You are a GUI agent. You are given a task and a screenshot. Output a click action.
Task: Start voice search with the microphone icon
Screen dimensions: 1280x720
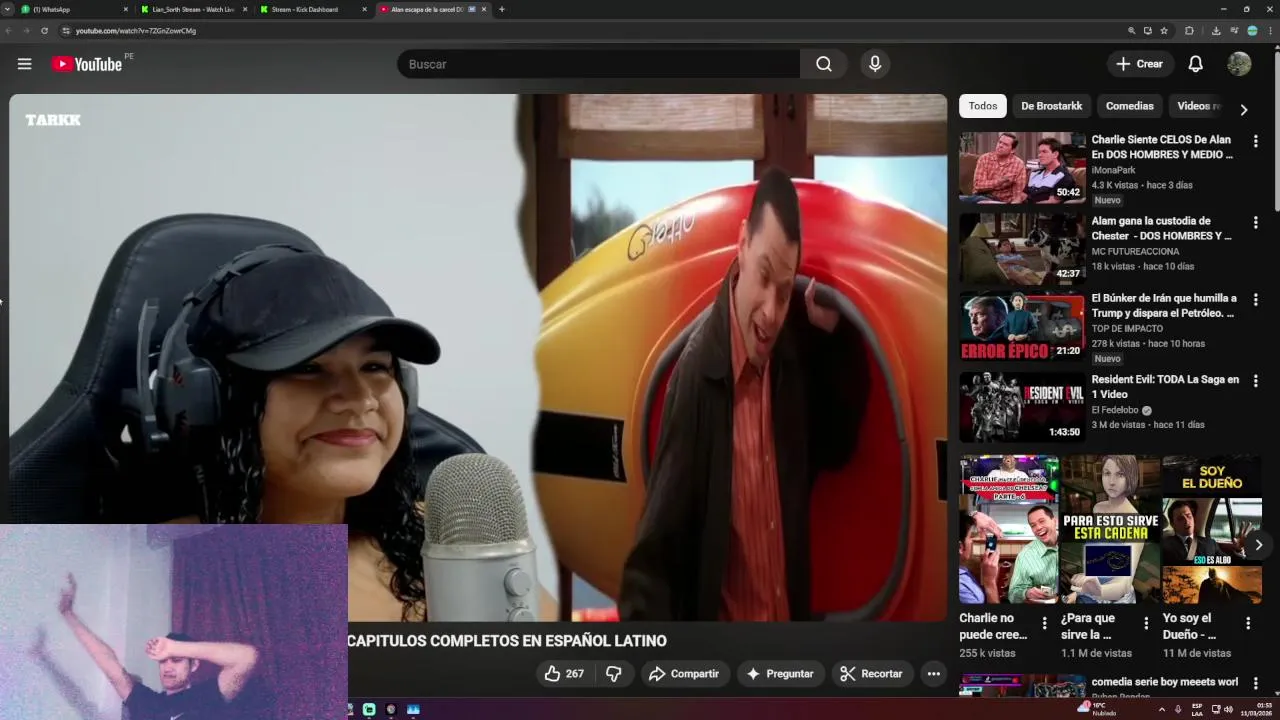point(875,64)
